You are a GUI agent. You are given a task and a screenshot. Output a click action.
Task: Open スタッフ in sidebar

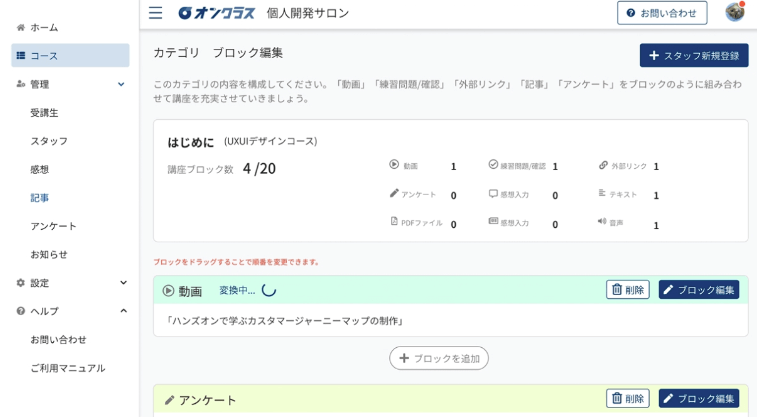coord(49,141)
